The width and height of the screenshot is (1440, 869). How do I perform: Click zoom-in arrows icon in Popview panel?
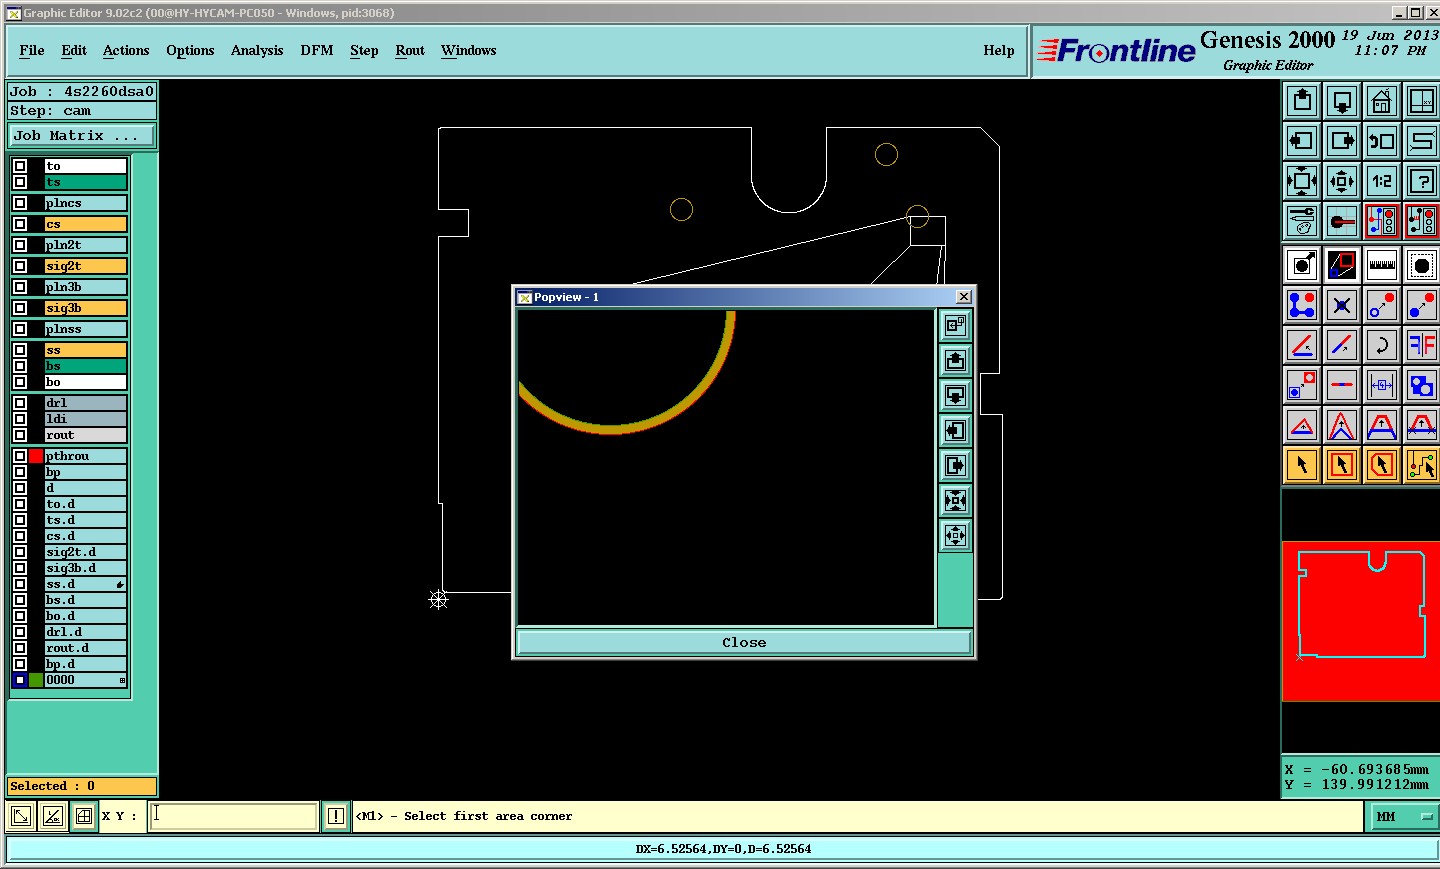(955, 500)
